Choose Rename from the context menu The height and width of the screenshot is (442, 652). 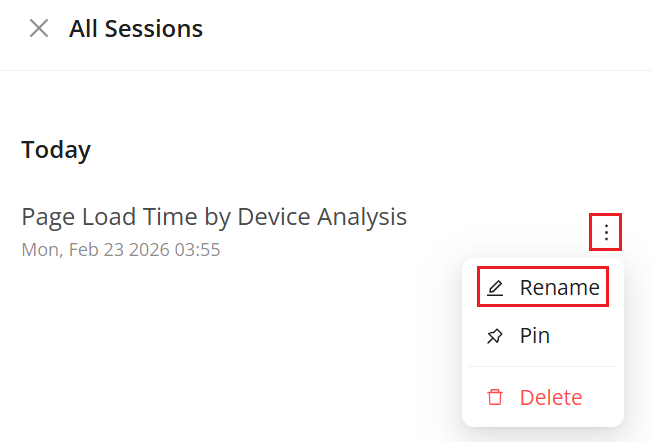pos(558,288)
